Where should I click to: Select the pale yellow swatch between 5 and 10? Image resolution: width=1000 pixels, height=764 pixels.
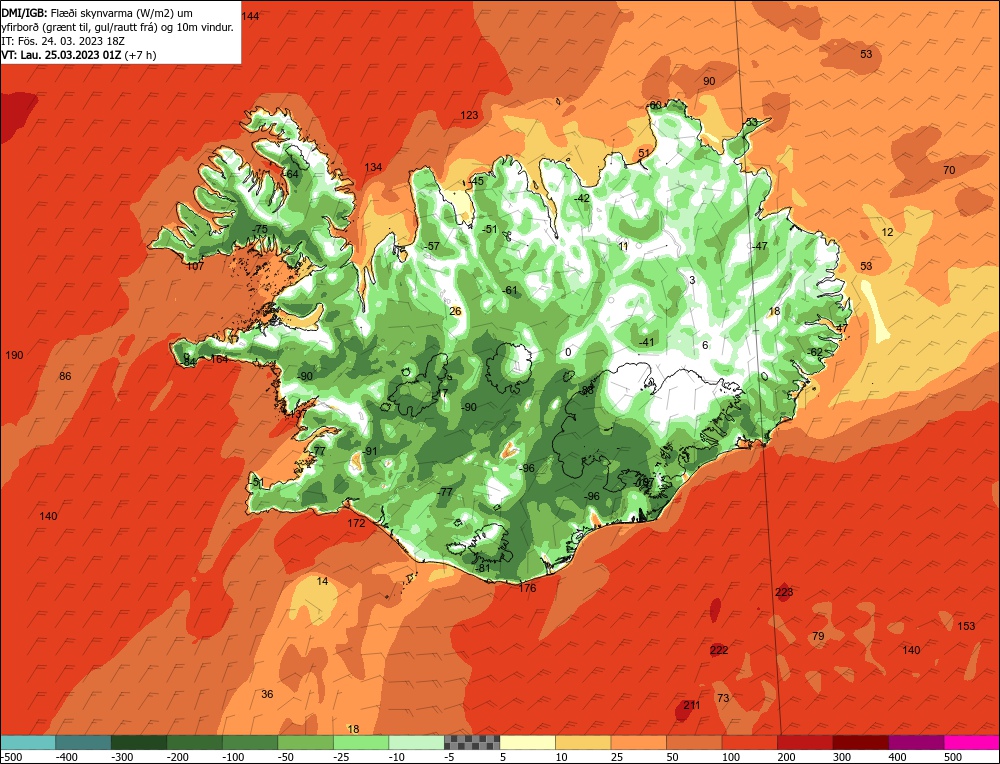pyautogui.click(x=527, y=742)
